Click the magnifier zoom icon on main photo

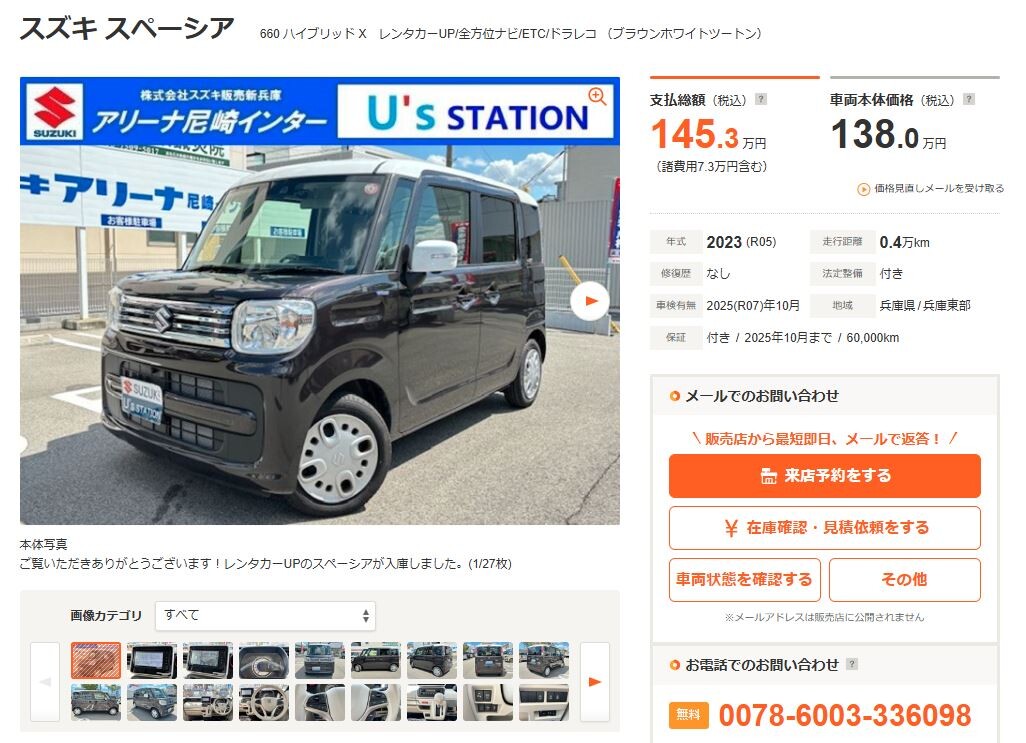(597, 96)
